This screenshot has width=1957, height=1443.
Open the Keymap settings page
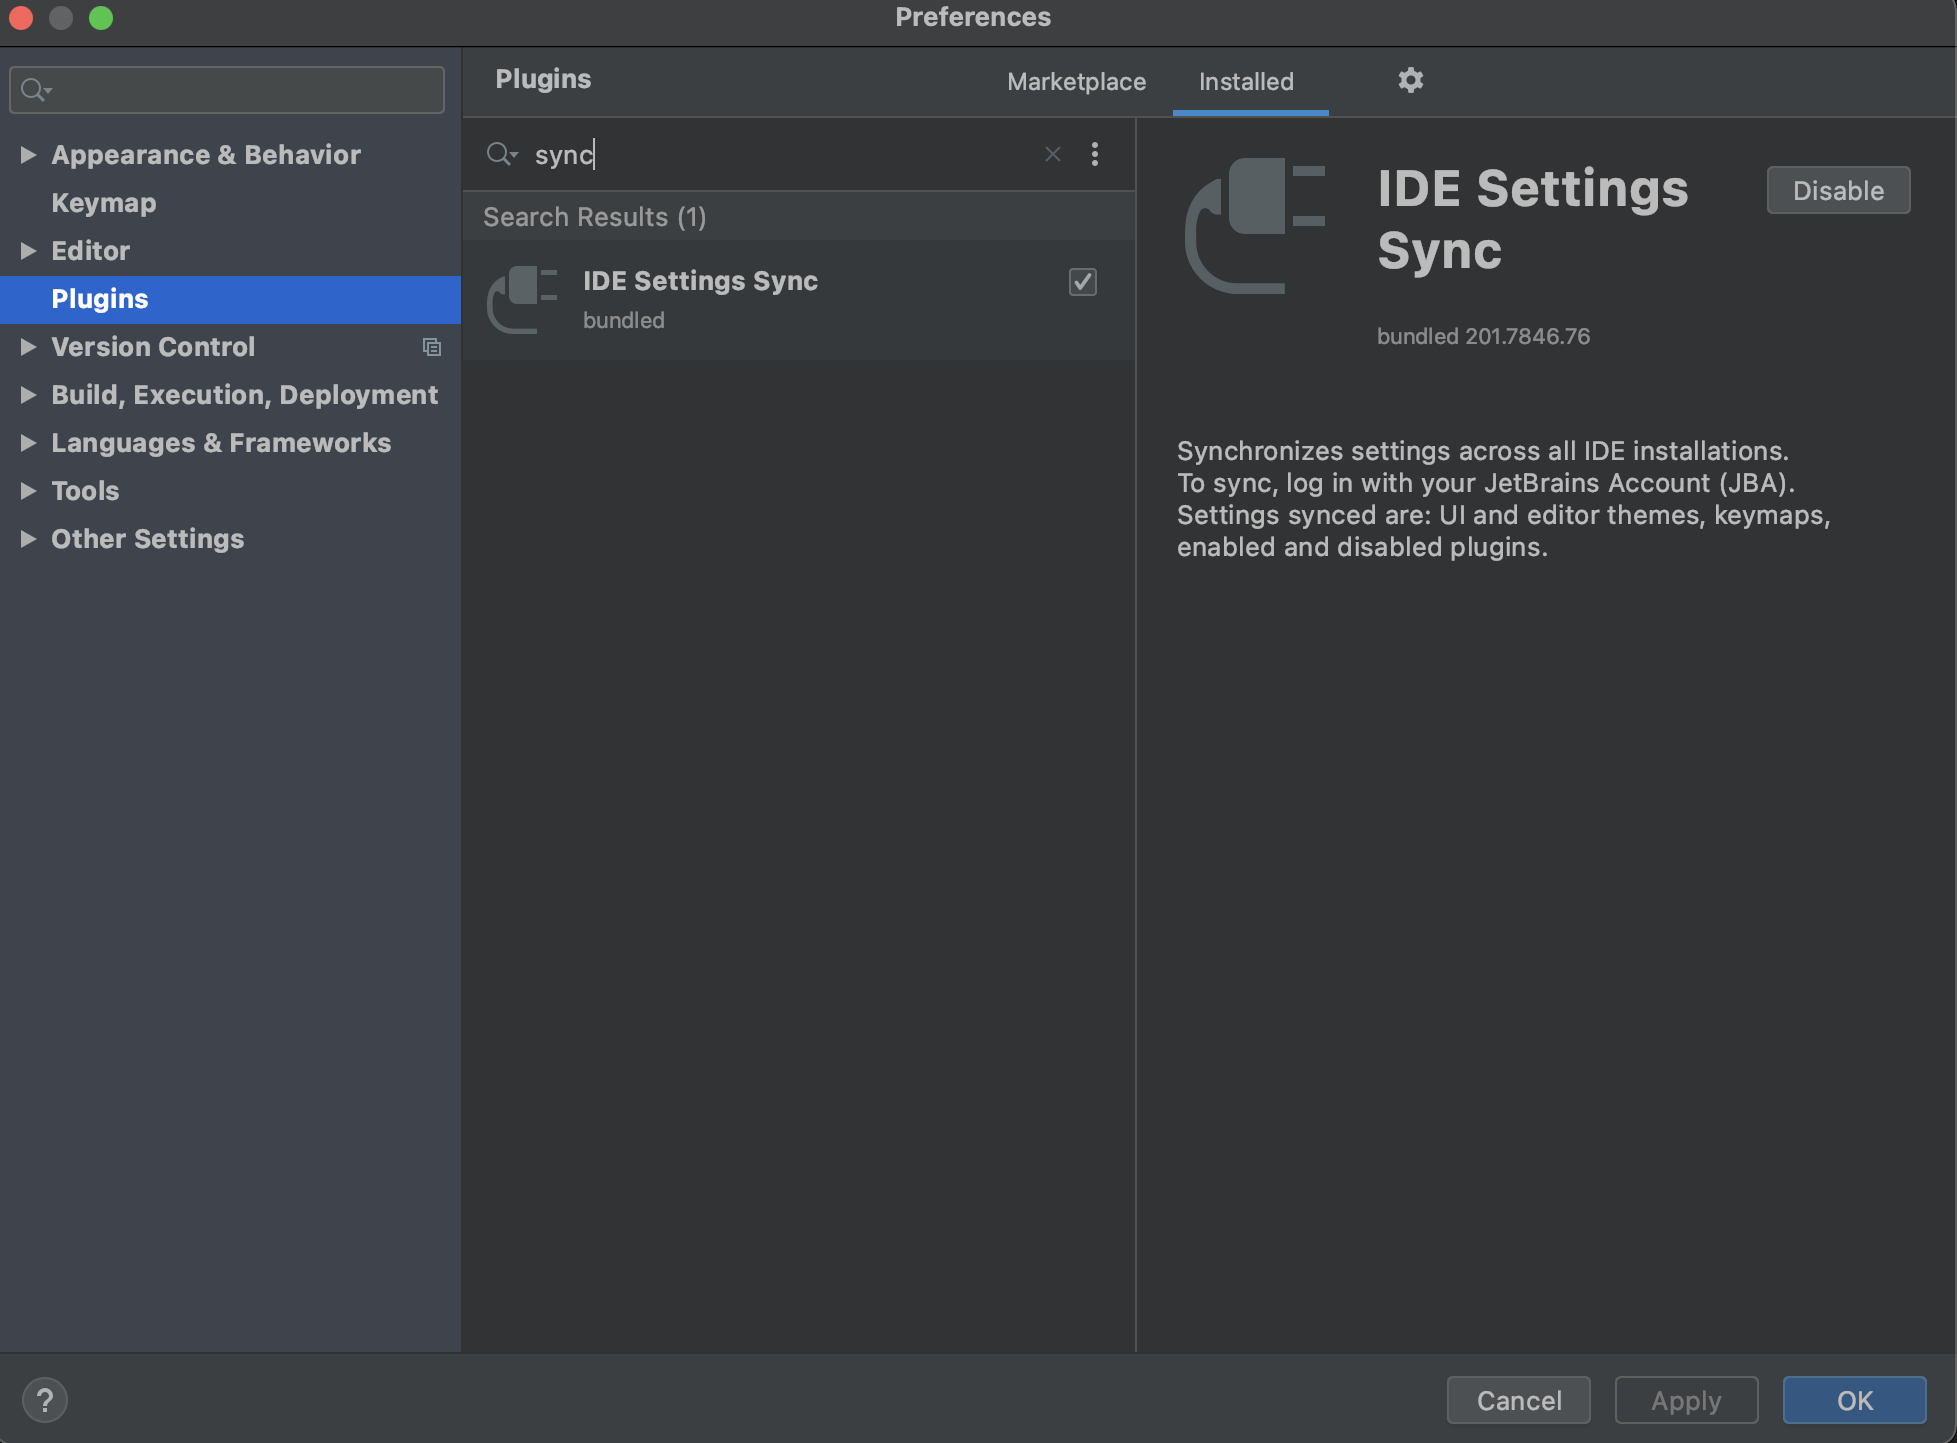click(x=104, y=203)
